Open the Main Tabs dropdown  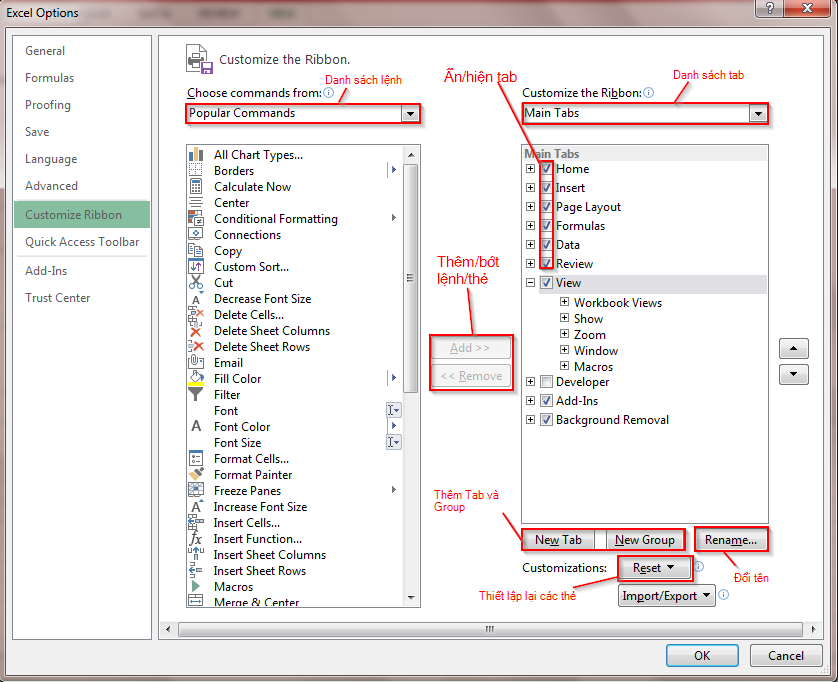pos(758,113)
